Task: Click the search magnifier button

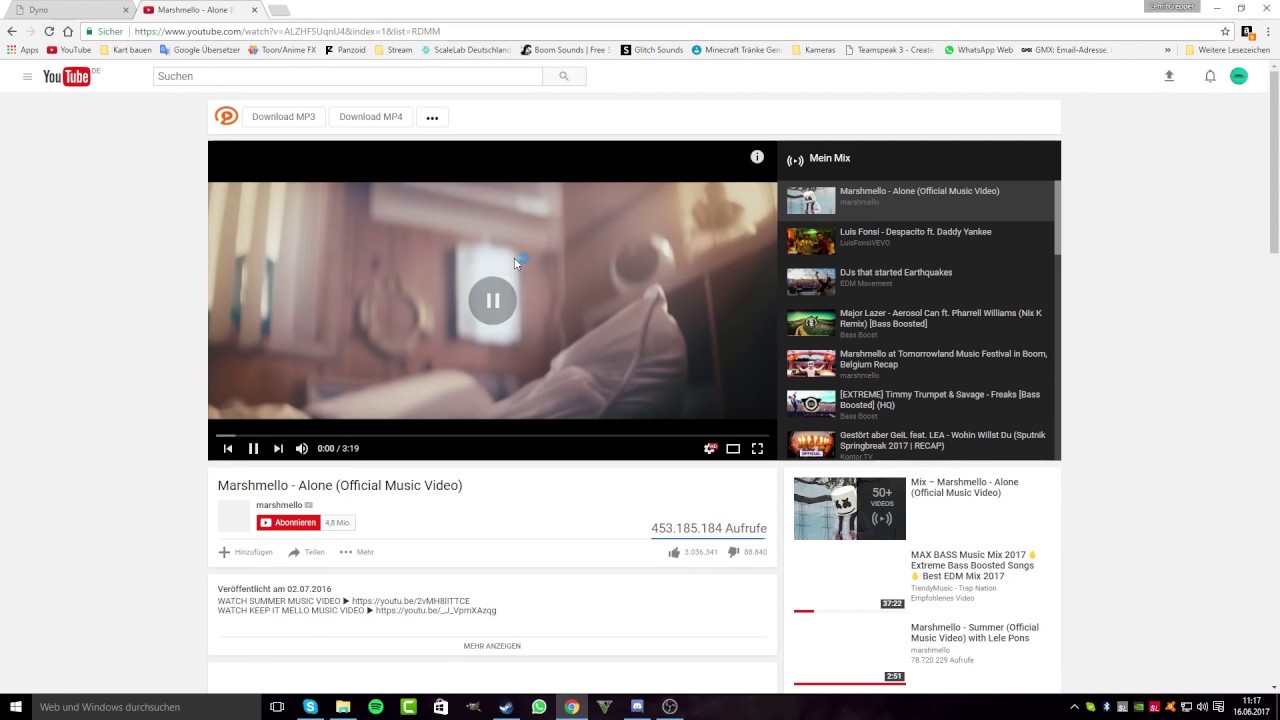Action: tap(564, 76)
